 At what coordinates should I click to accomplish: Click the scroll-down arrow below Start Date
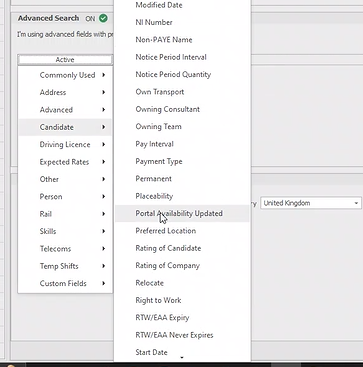pos(182,358)
